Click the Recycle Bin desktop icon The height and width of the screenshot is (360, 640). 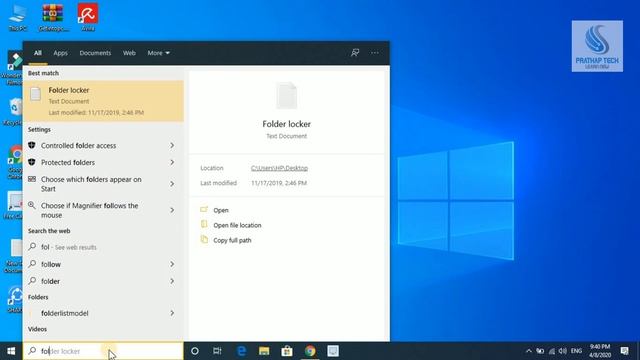(x=15, y=112)
